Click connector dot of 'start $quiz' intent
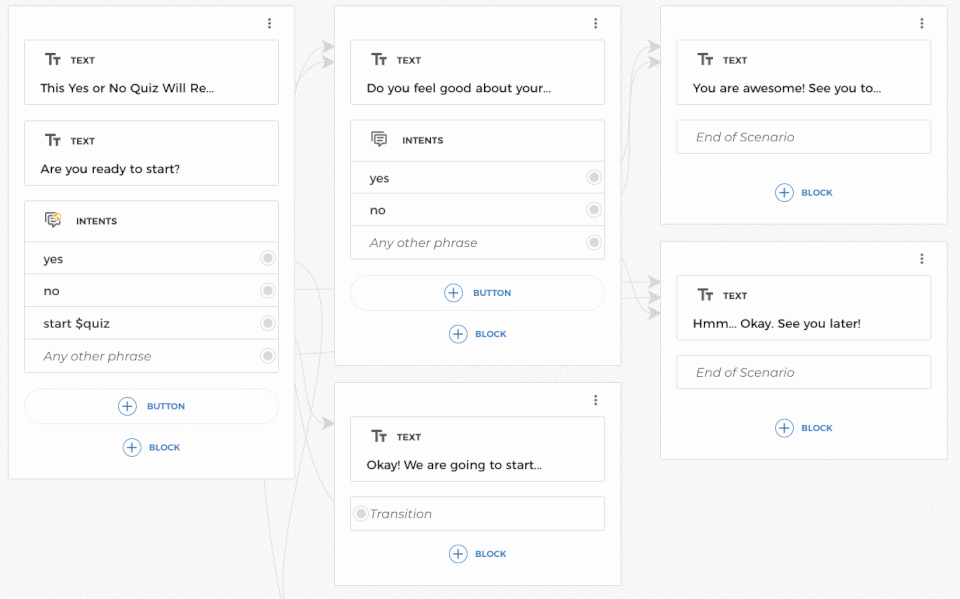 pos(267,323)
